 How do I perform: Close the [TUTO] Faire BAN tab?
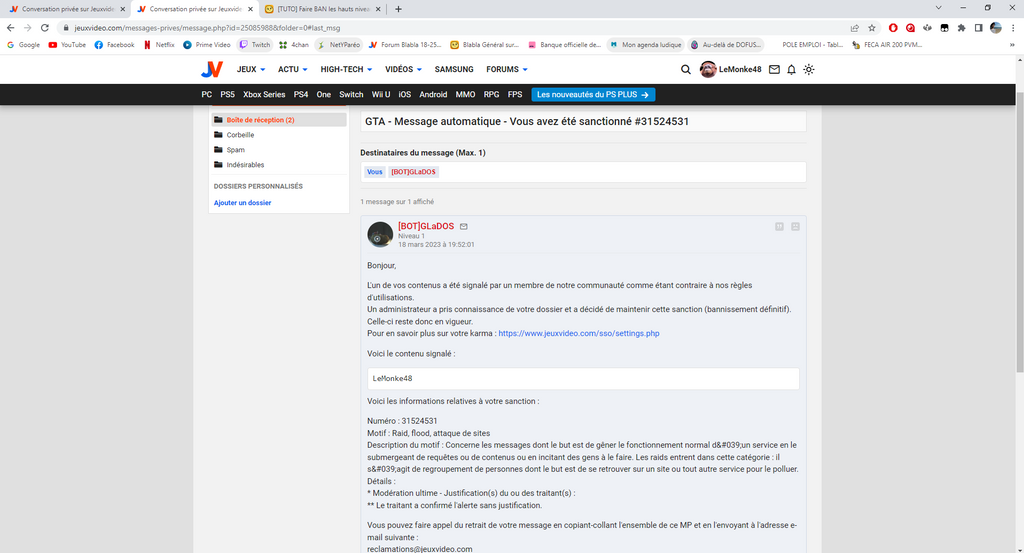coord(378,9)
